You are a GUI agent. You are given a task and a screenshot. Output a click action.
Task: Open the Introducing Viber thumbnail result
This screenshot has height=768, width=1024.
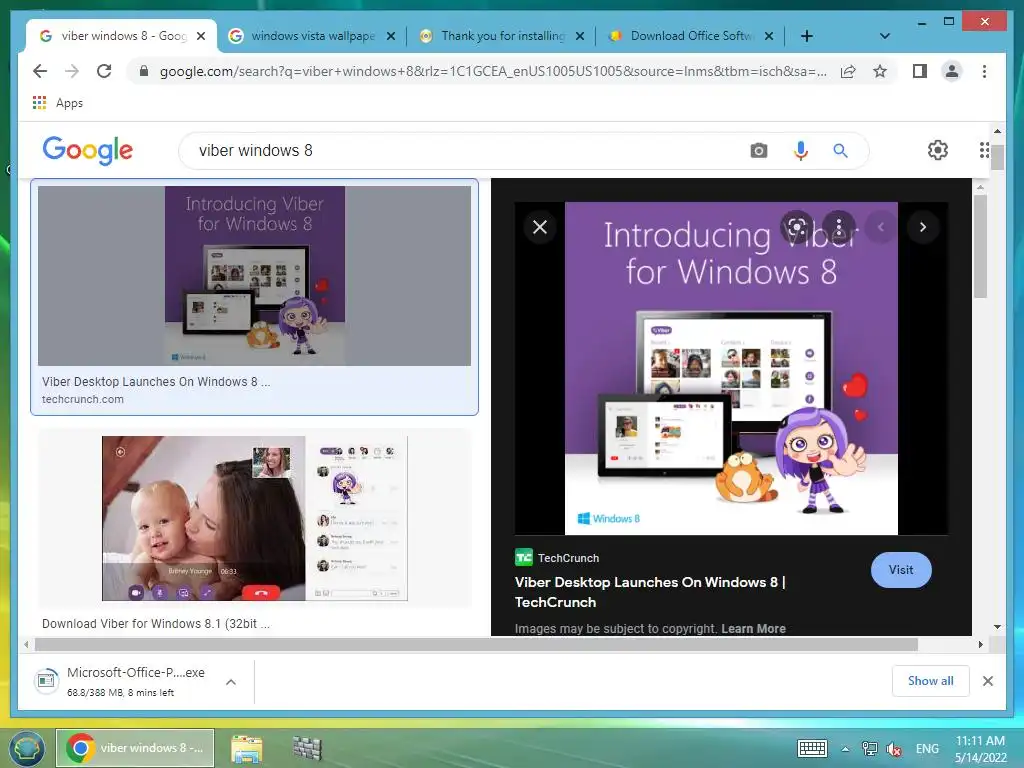point(254,276)
